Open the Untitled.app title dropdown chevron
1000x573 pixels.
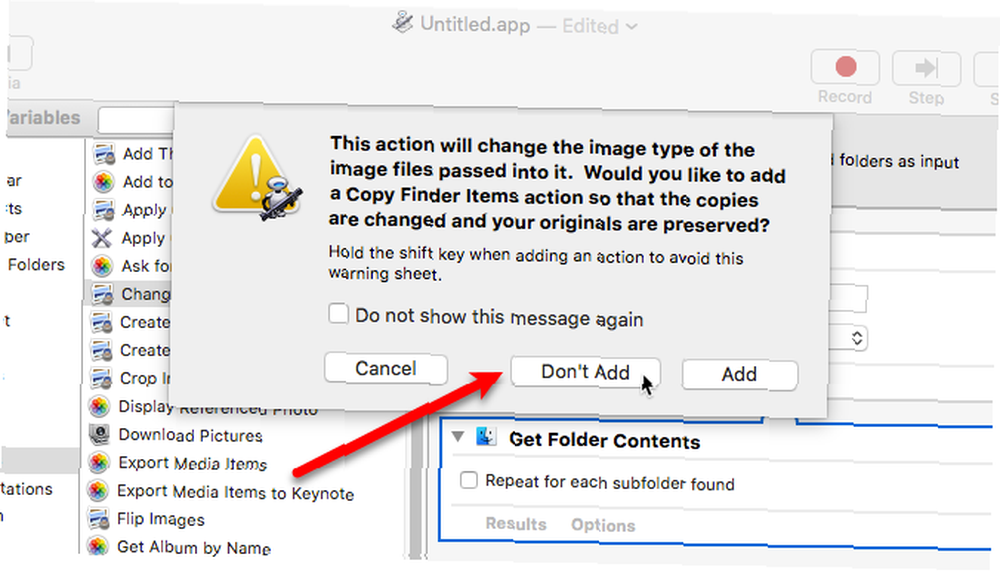pyautogui.click(x=631, y=27)
